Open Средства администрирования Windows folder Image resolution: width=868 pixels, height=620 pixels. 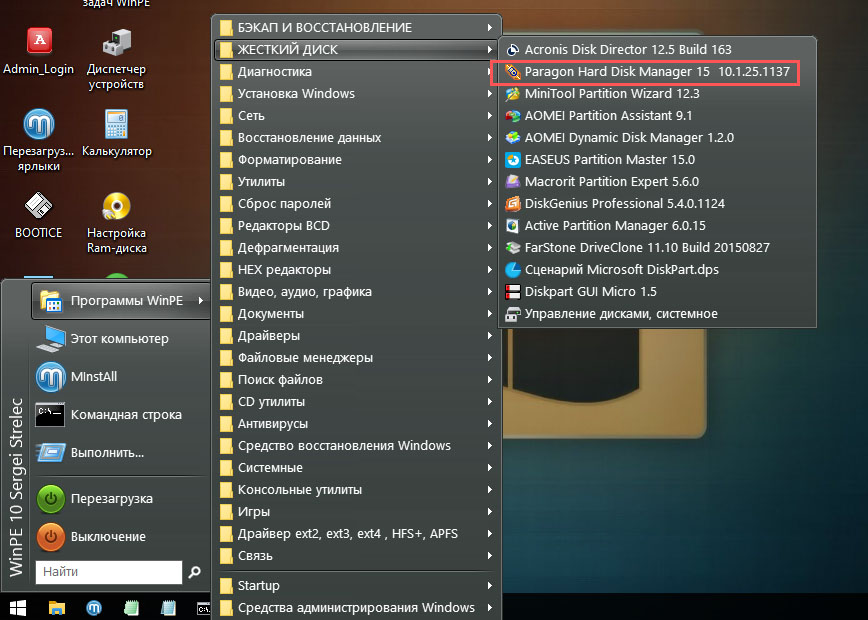(x=356, y=608)
